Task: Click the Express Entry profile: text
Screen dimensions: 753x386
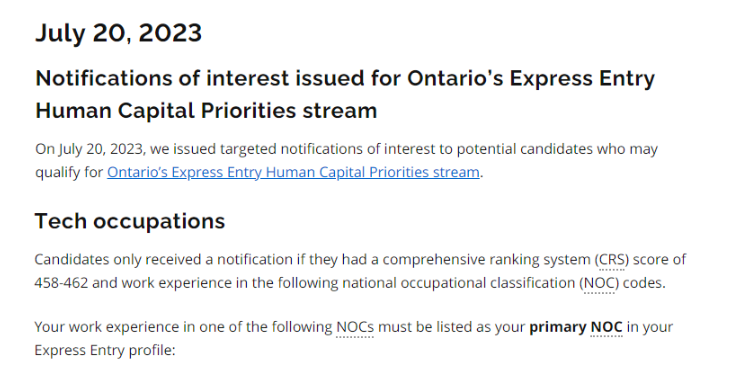Action: 105,350
